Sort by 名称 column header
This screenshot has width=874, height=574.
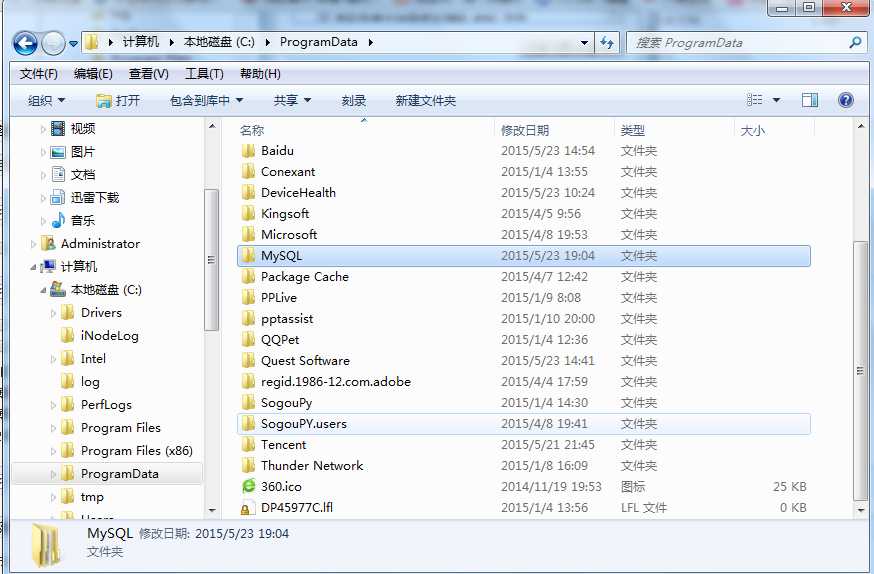[251, 130]
